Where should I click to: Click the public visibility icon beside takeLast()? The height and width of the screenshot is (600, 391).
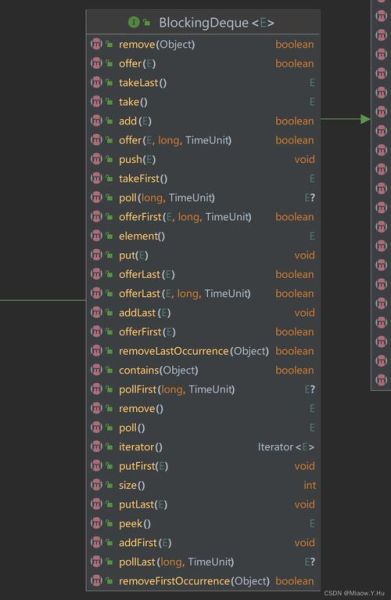click(109, 83)
